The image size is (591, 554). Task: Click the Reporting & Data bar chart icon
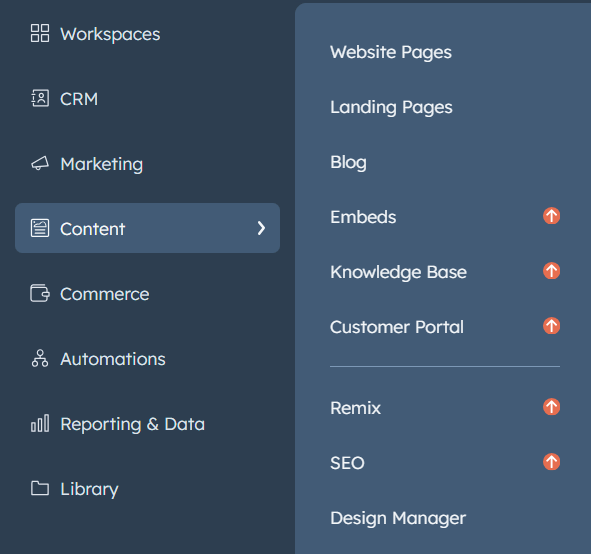(x=40, y=423)
